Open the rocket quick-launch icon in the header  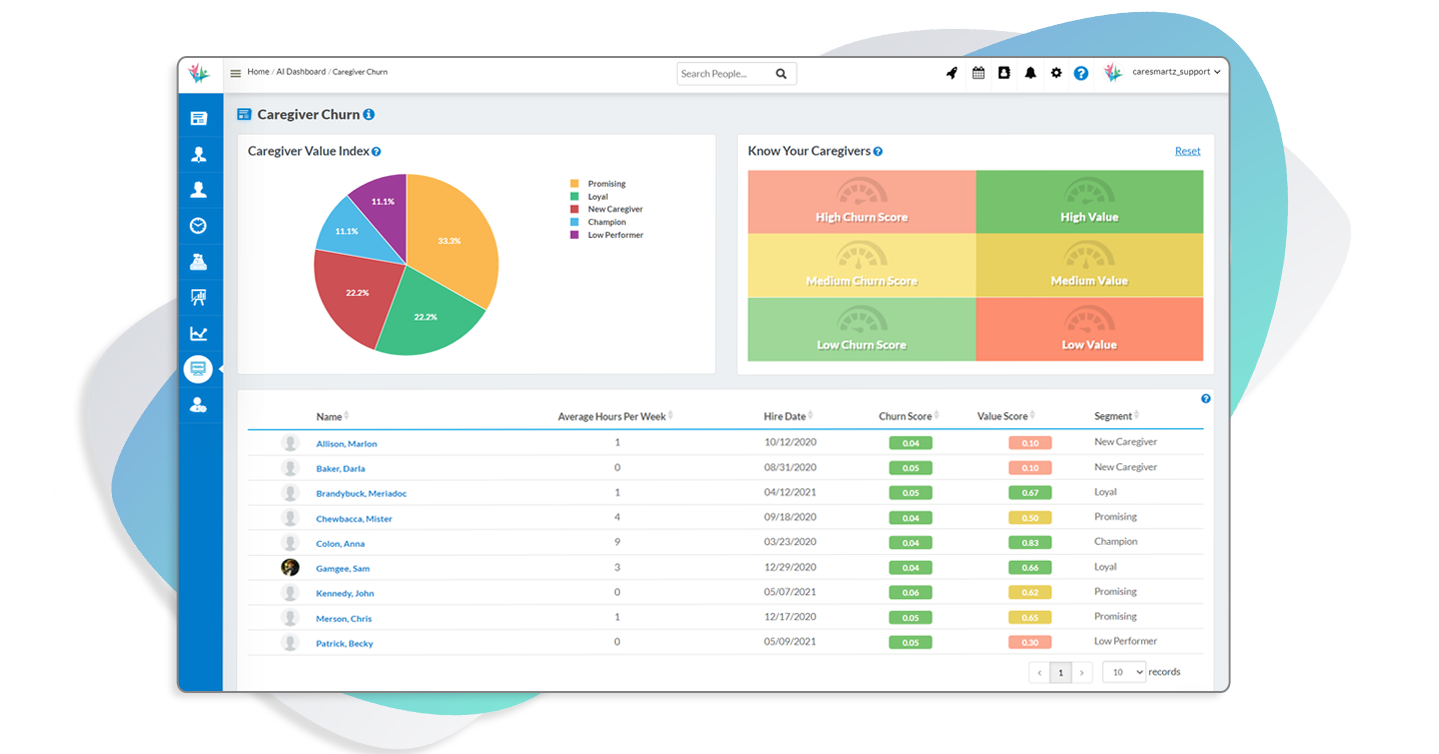(x=951, y=72)
